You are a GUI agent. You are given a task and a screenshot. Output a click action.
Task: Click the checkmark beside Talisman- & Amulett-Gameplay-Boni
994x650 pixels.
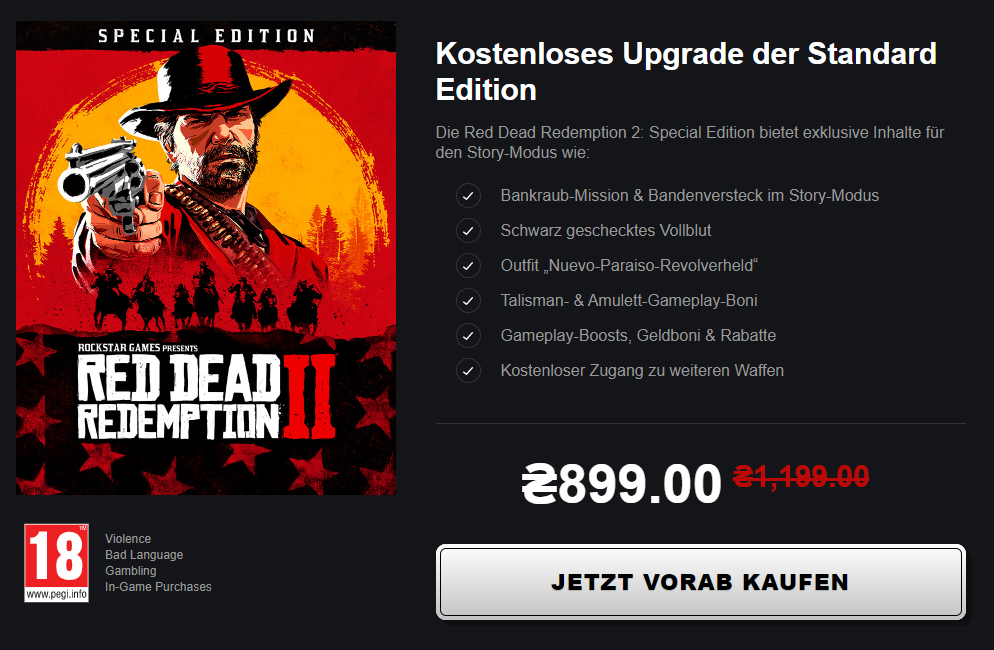(468, 301)
